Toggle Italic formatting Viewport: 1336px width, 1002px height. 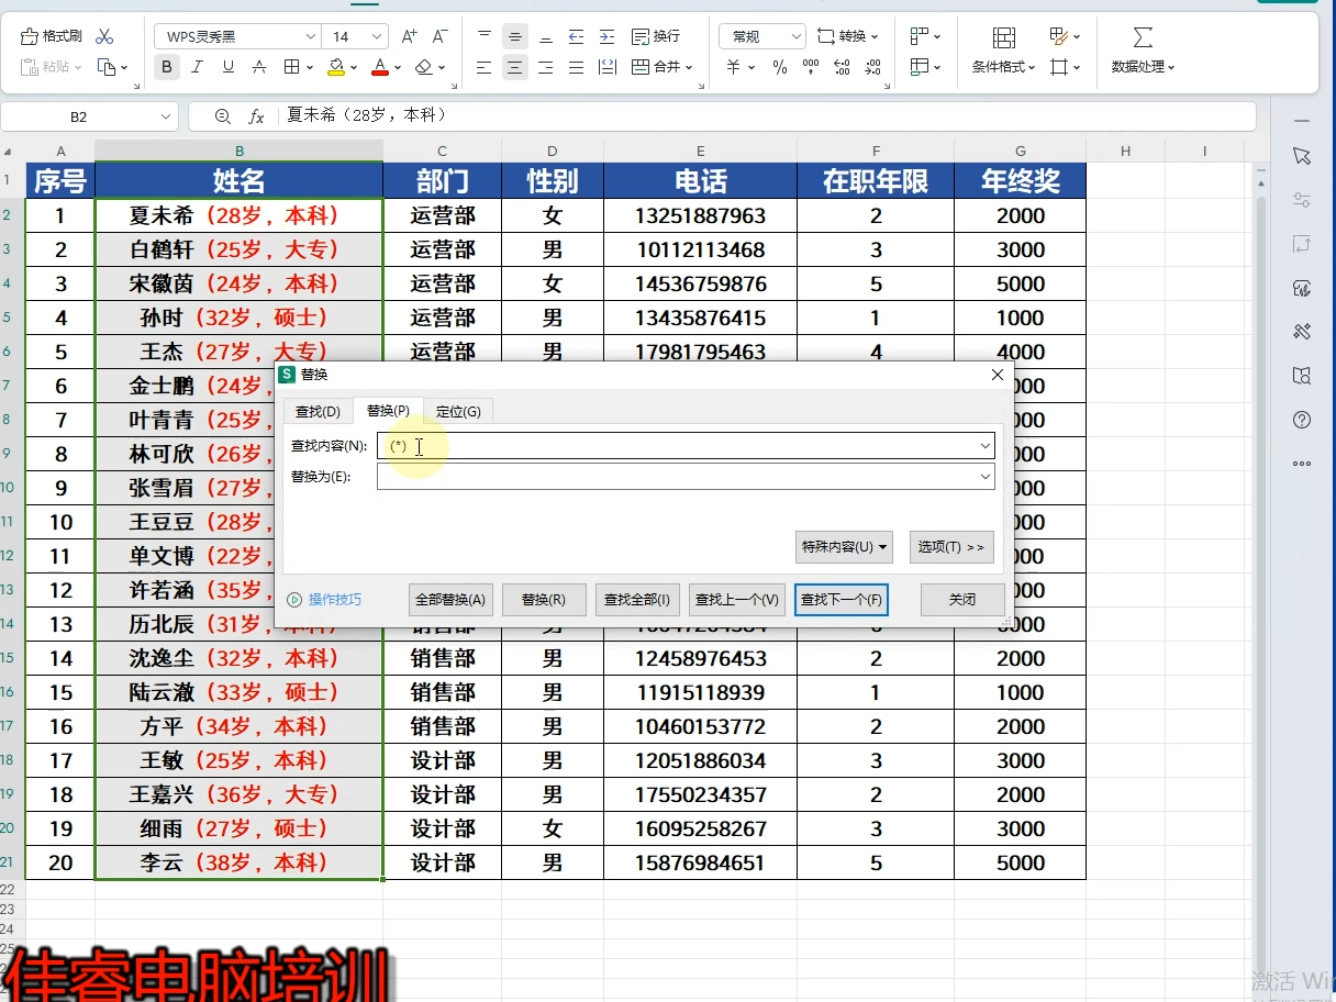point(197,67)
